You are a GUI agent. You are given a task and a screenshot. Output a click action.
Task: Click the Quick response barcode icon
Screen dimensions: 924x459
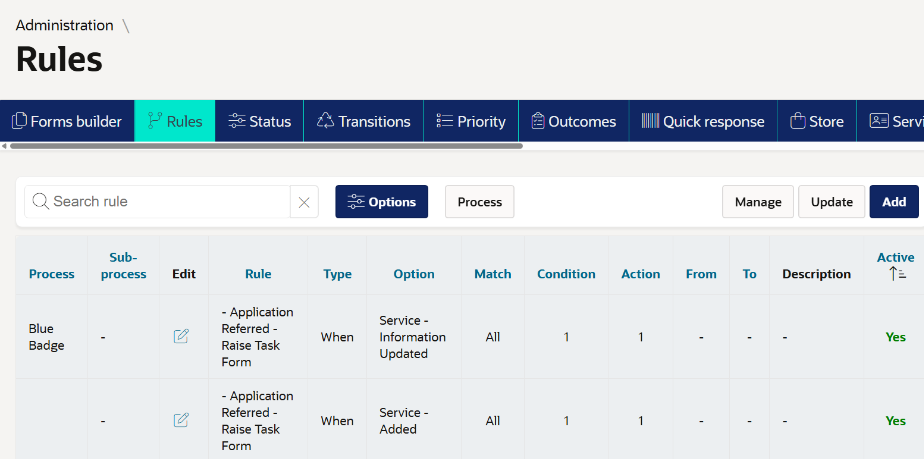(x=650, y=121)
